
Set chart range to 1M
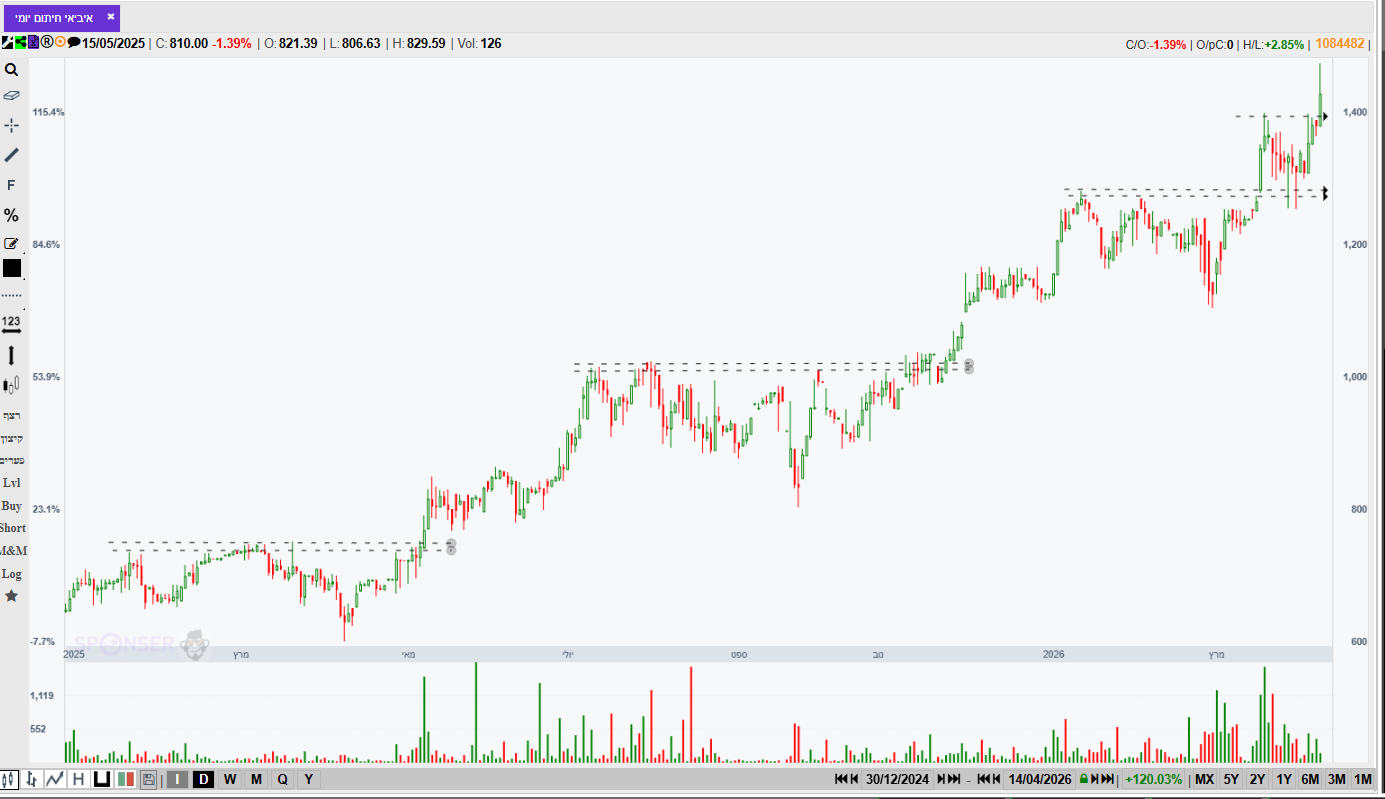coord(1363,779)
